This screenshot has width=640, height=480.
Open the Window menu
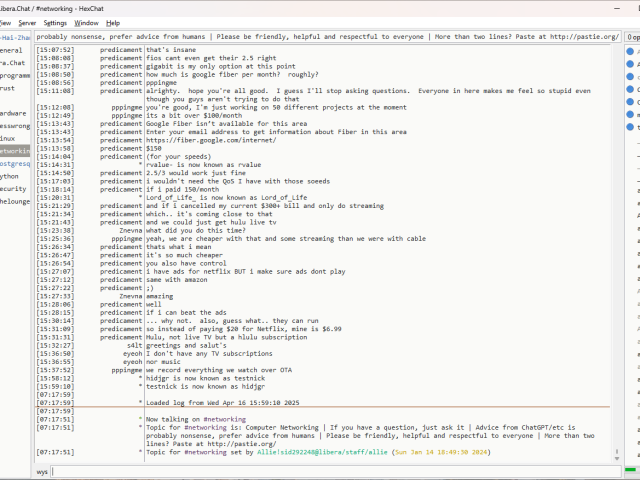click(87, 22)
